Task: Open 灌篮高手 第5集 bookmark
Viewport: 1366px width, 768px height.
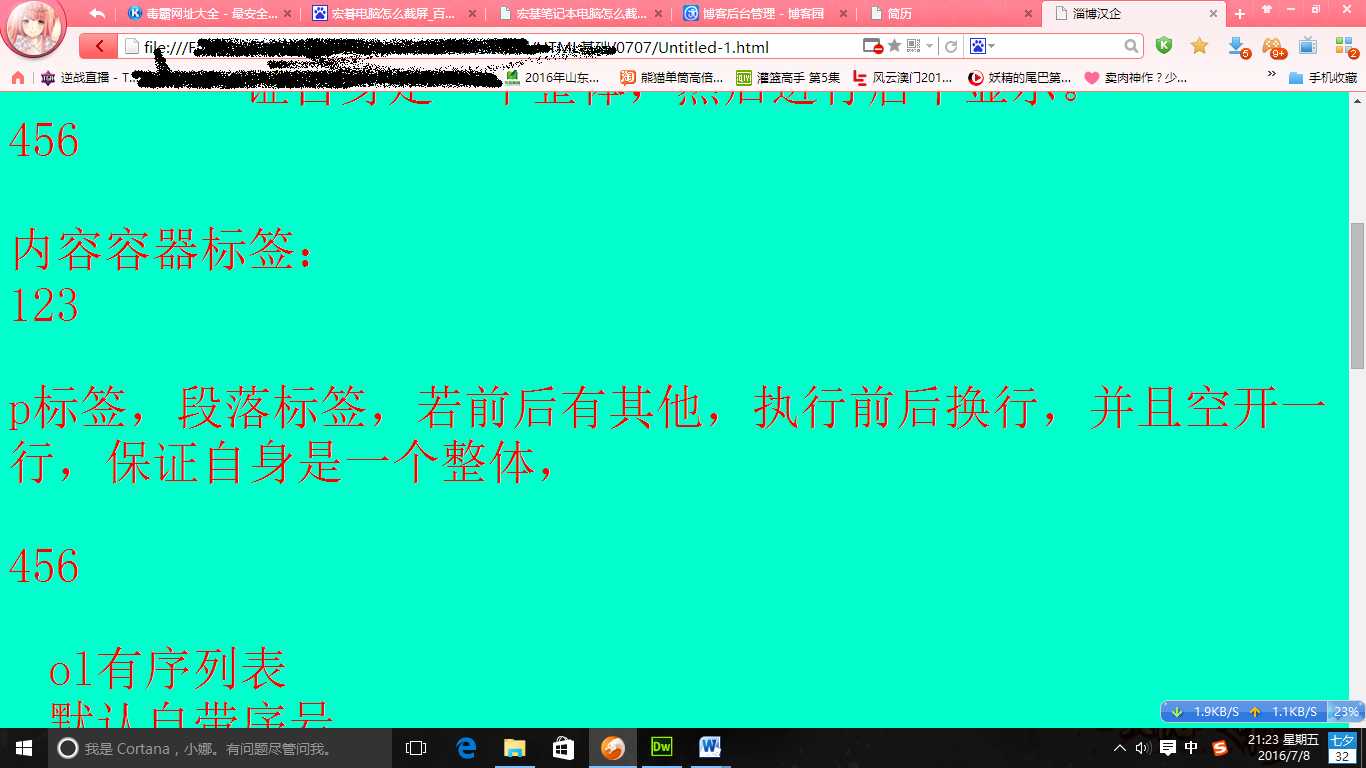Action: (x=787, y=77)
